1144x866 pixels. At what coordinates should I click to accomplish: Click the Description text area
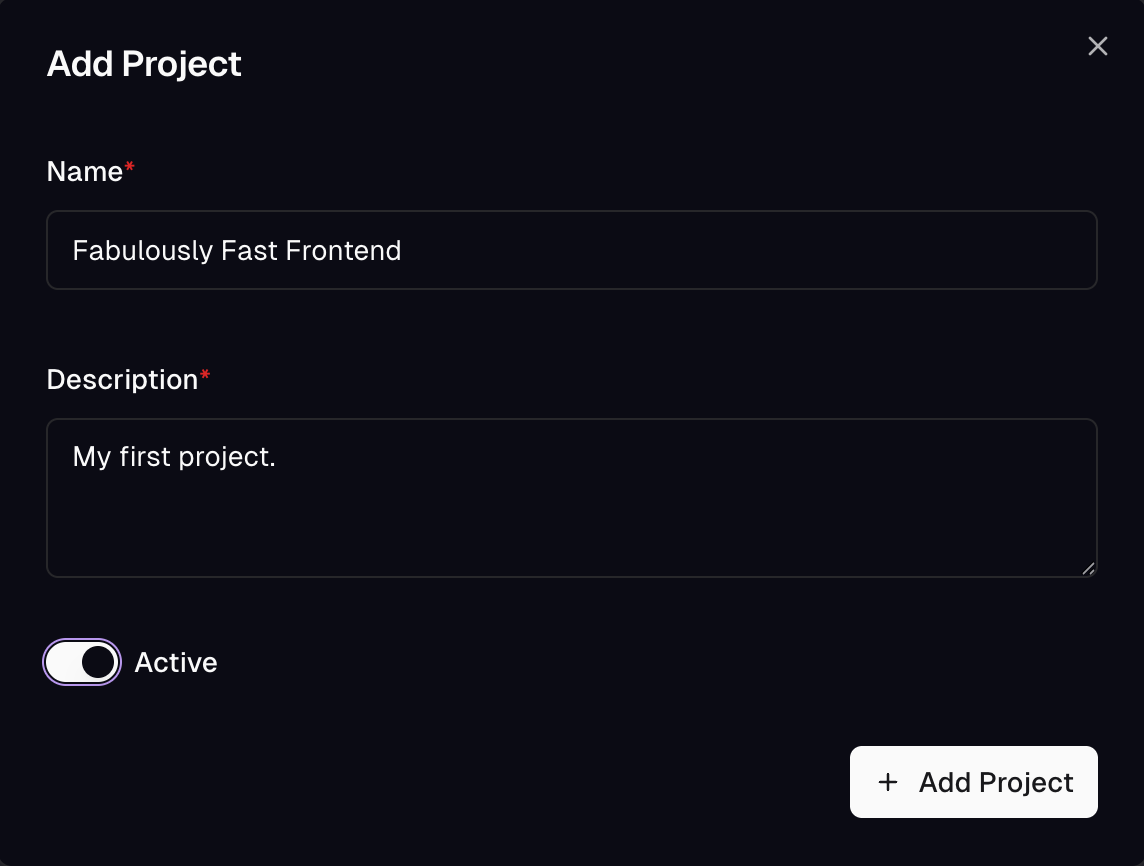pyautogui.click(x=571, y=497)
